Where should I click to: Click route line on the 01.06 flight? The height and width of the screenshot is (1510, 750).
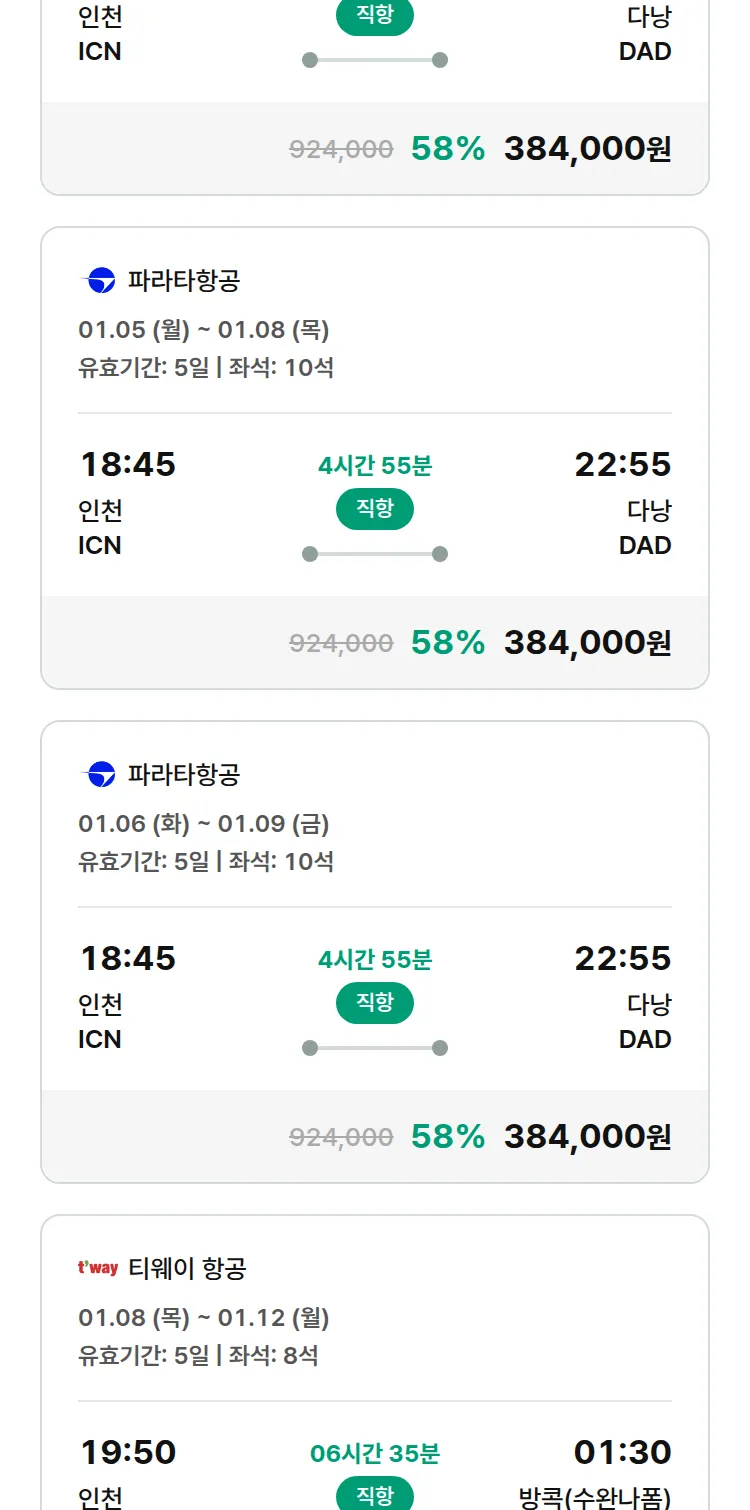[375, 1048]
